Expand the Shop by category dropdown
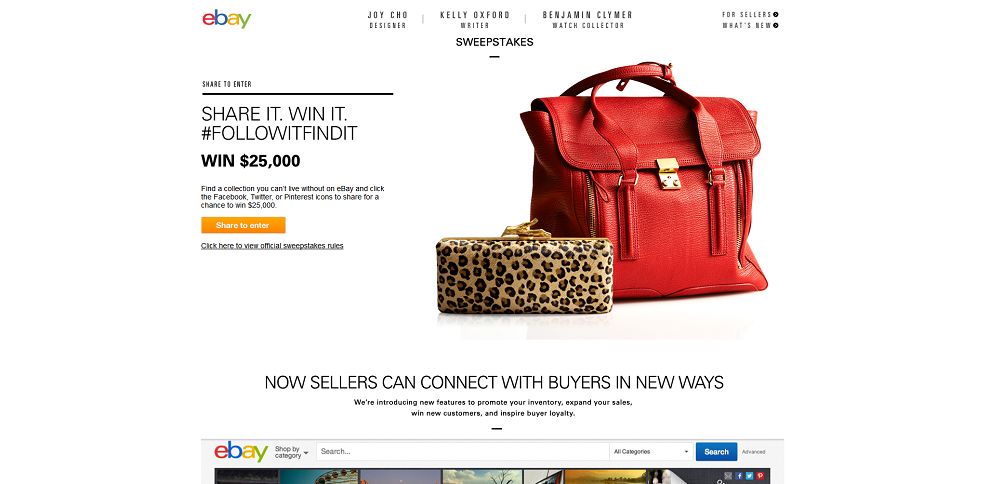Image resolution: width=989 pixels, height=484 pixels. pos(291,452)
